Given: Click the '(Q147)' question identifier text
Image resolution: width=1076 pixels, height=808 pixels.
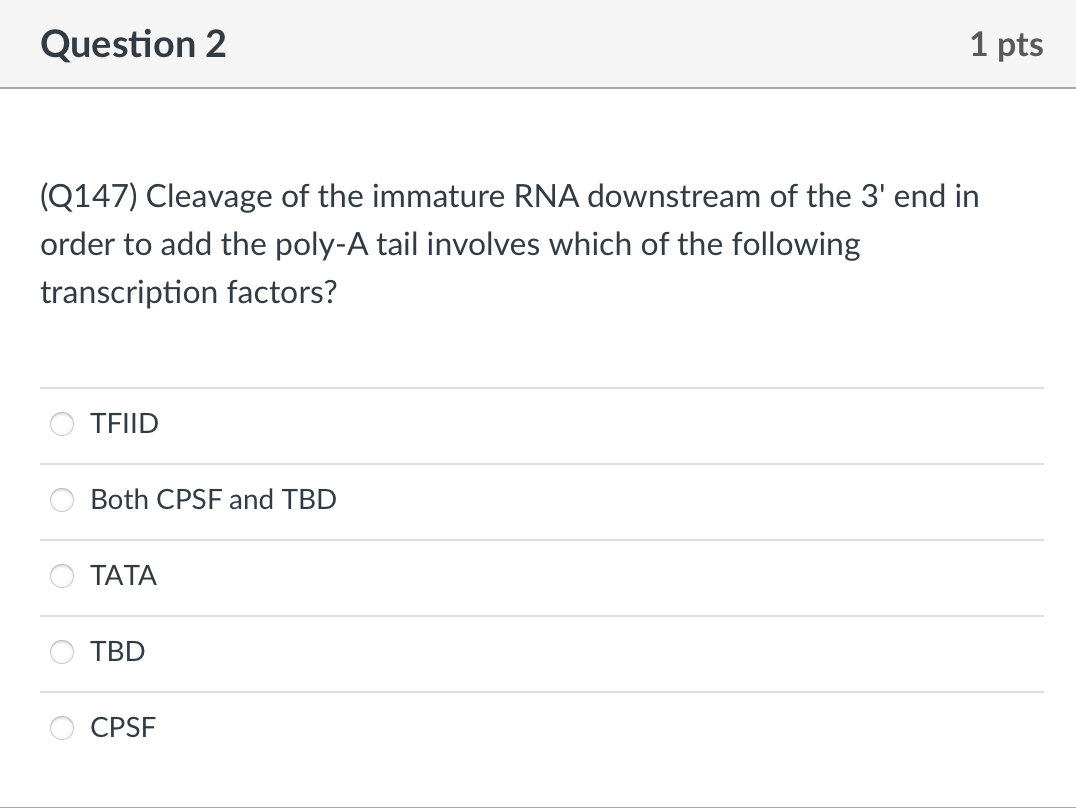Looking at the screenshot, I should click(90, 196).
